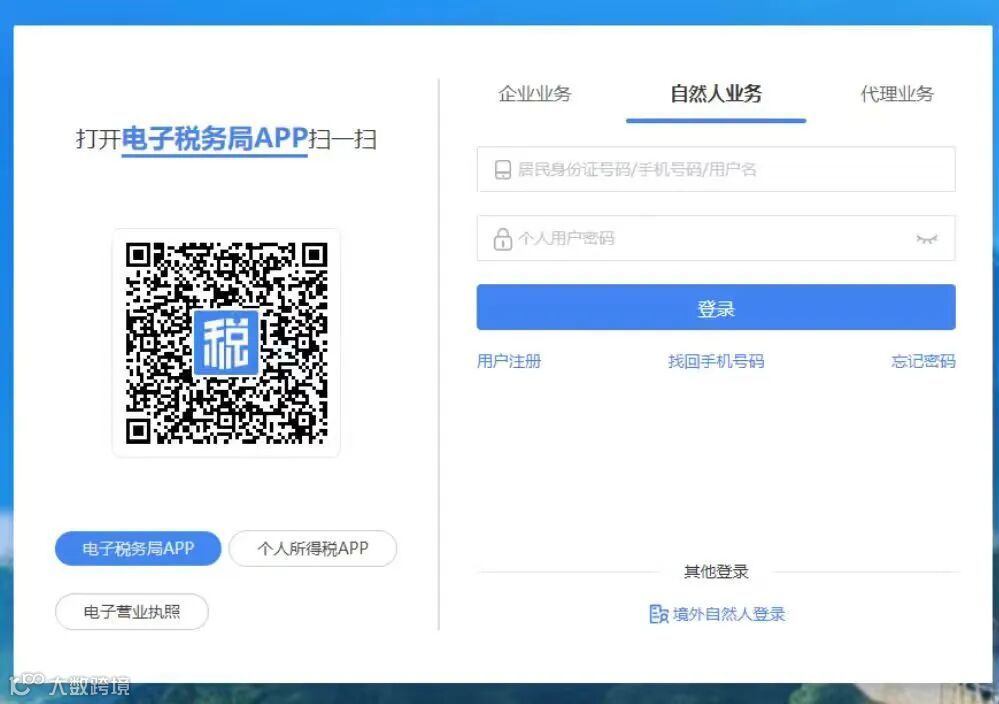Toggle password visibility with the eye icon
The image size is (999, 704).
[x=927, y=238]
